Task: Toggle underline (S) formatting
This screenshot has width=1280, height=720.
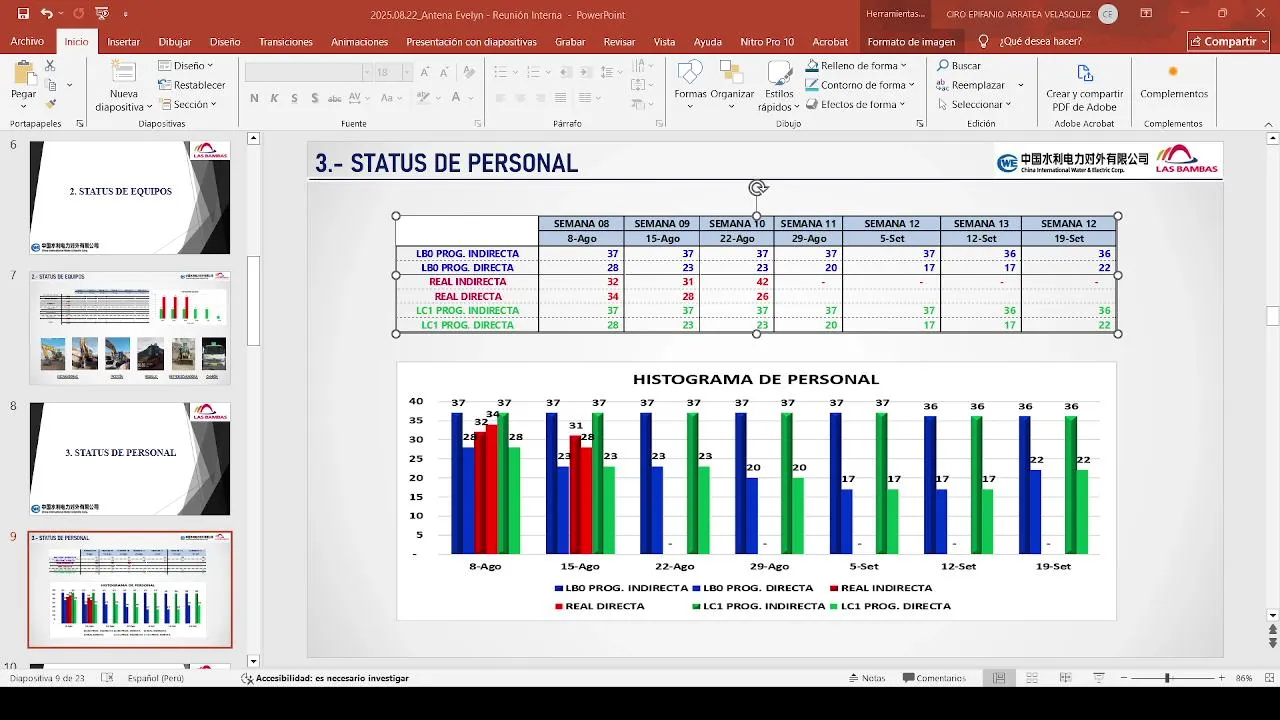Action: 295,98
